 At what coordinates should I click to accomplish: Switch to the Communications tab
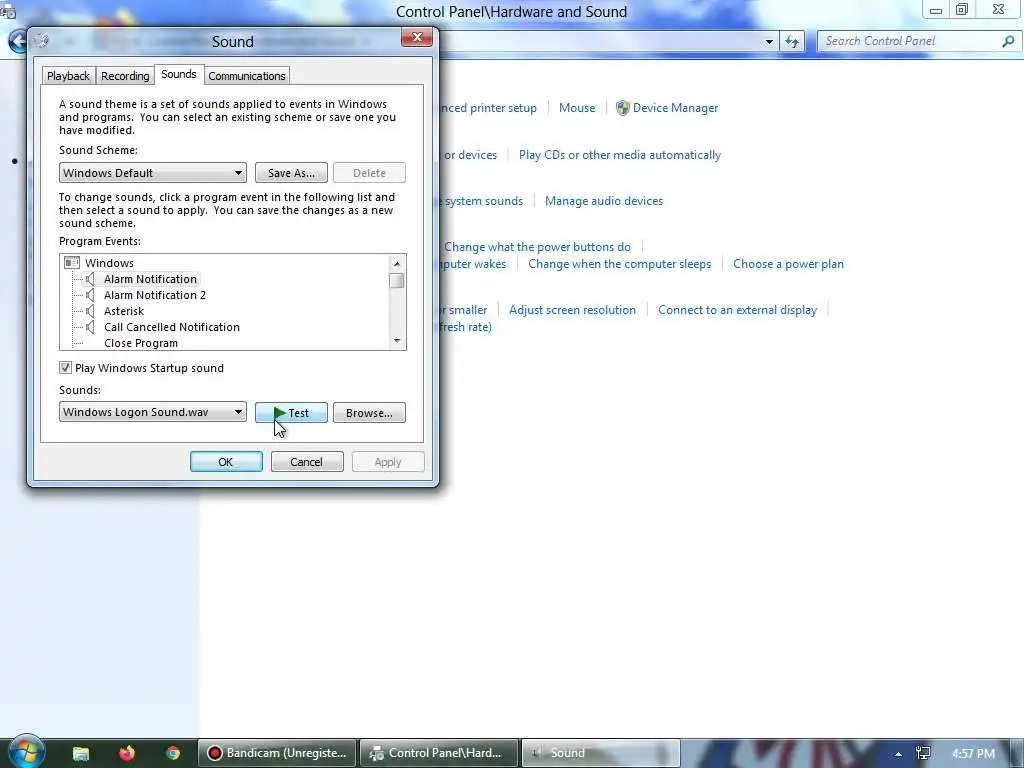pos(247,76)
